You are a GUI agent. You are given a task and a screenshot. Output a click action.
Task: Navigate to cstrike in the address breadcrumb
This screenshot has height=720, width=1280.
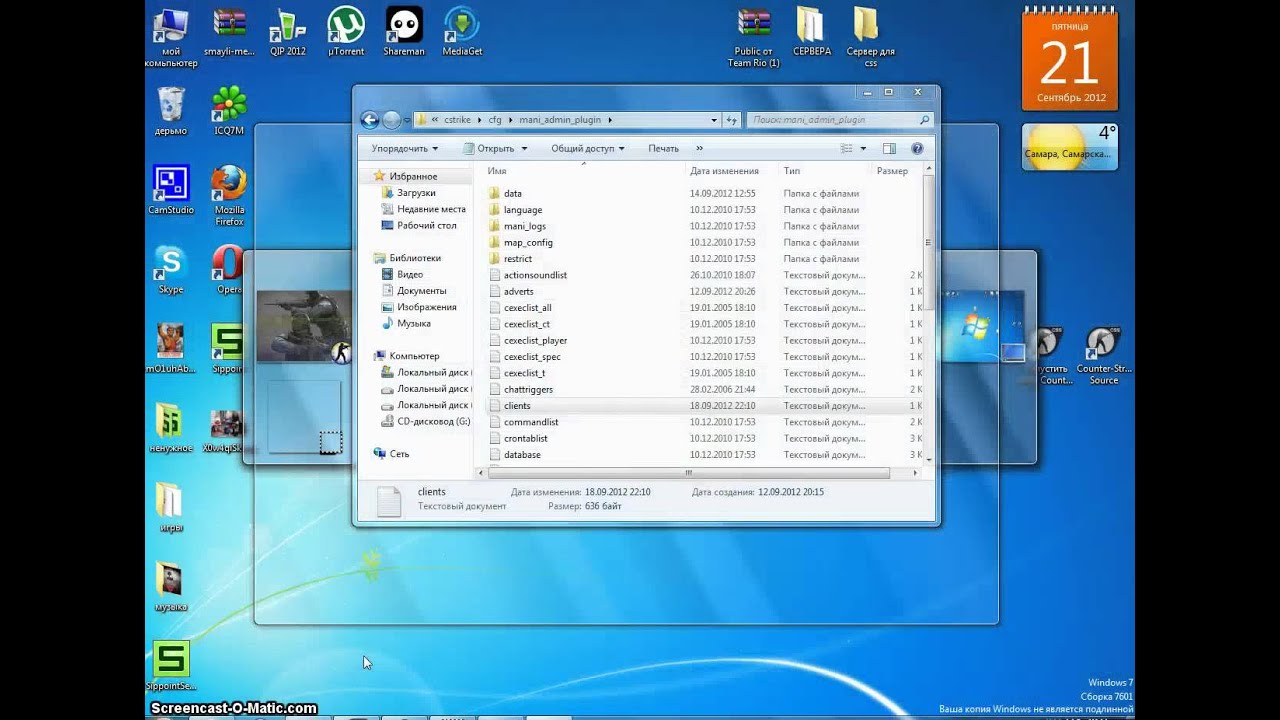457,120
